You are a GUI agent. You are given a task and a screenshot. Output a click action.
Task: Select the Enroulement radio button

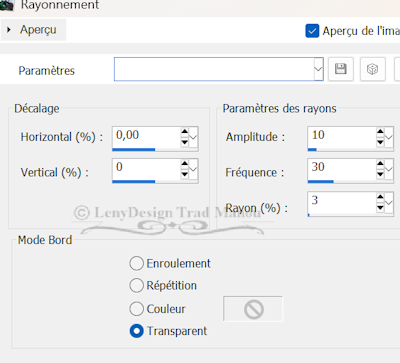pos(136,263)
